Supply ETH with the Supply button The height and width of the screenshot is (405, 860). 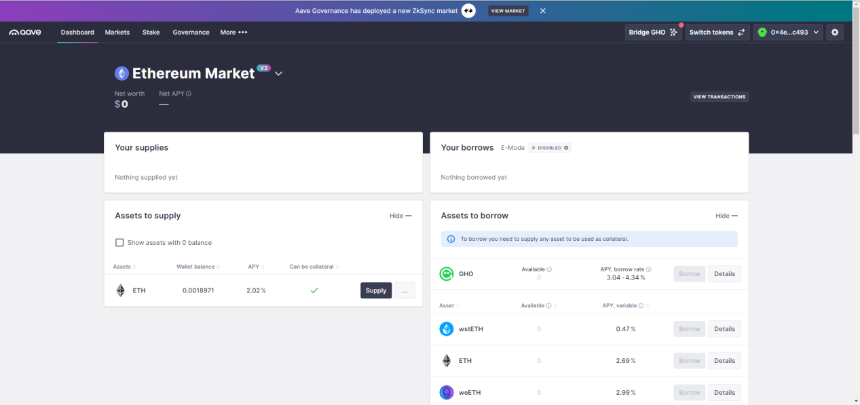(376, 290)
